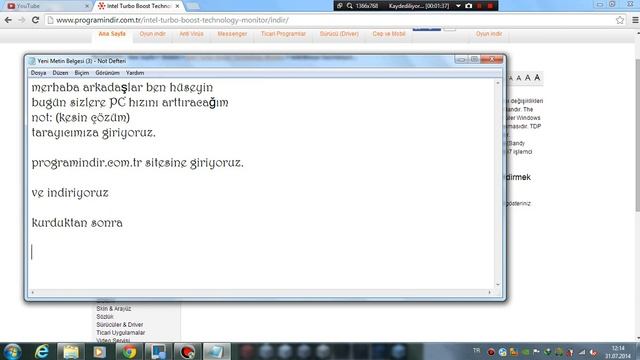The width and height of the screenshot is (640, 360).
Task: Open the Ana Sayfa site tab
Action: pyautogui.click(x=112, y=34)
